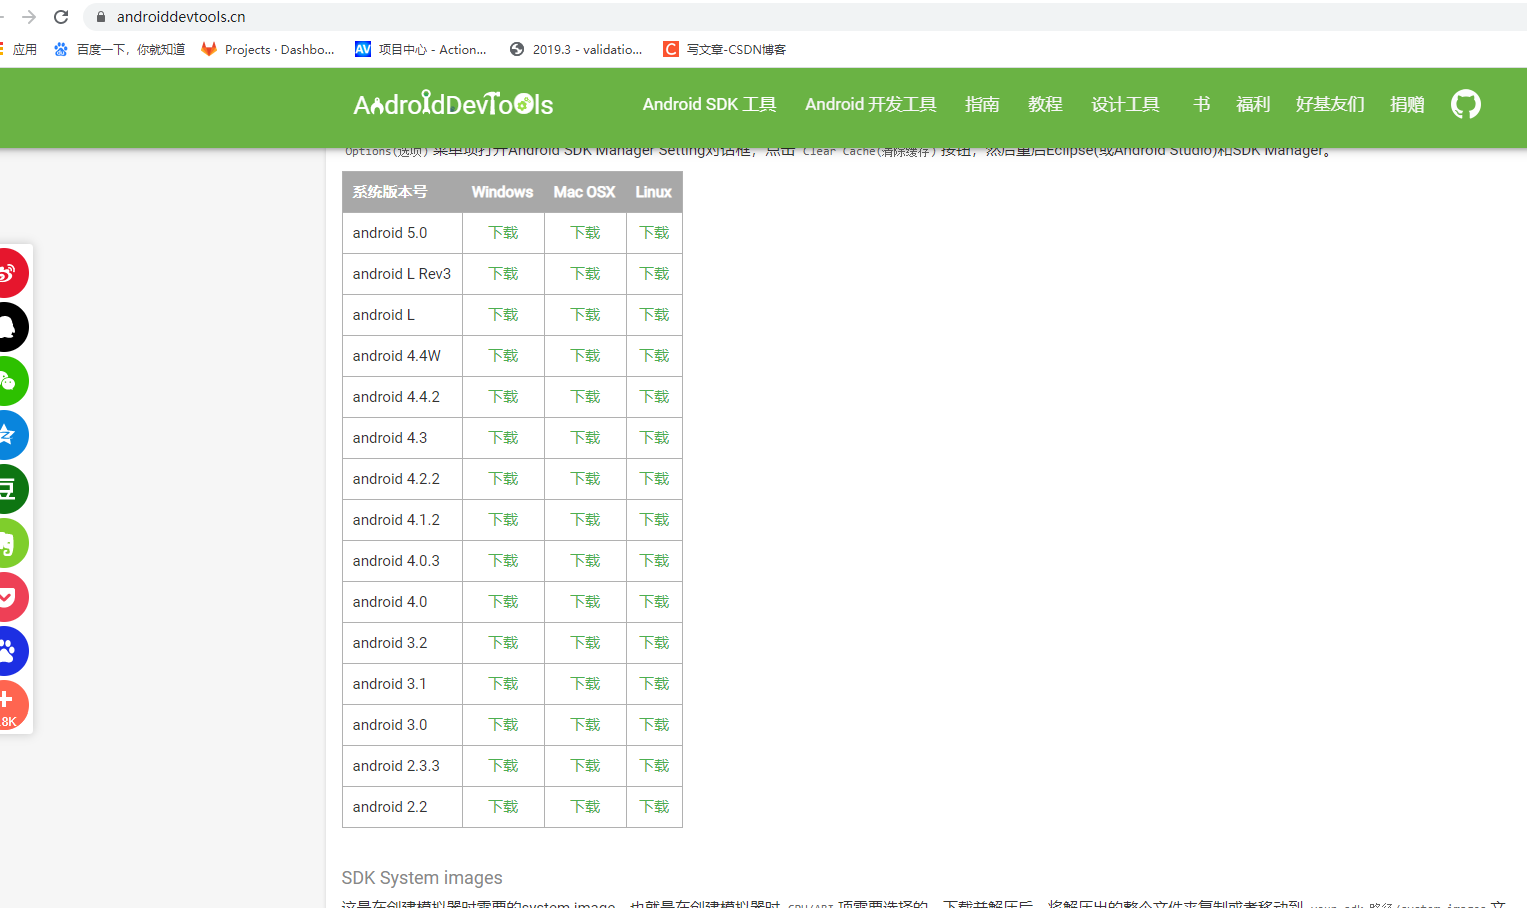Share via the WeChat sidebar icon
Image resolution: width=1527 pixels, height=908 pixels.
(x=8, y=381)
